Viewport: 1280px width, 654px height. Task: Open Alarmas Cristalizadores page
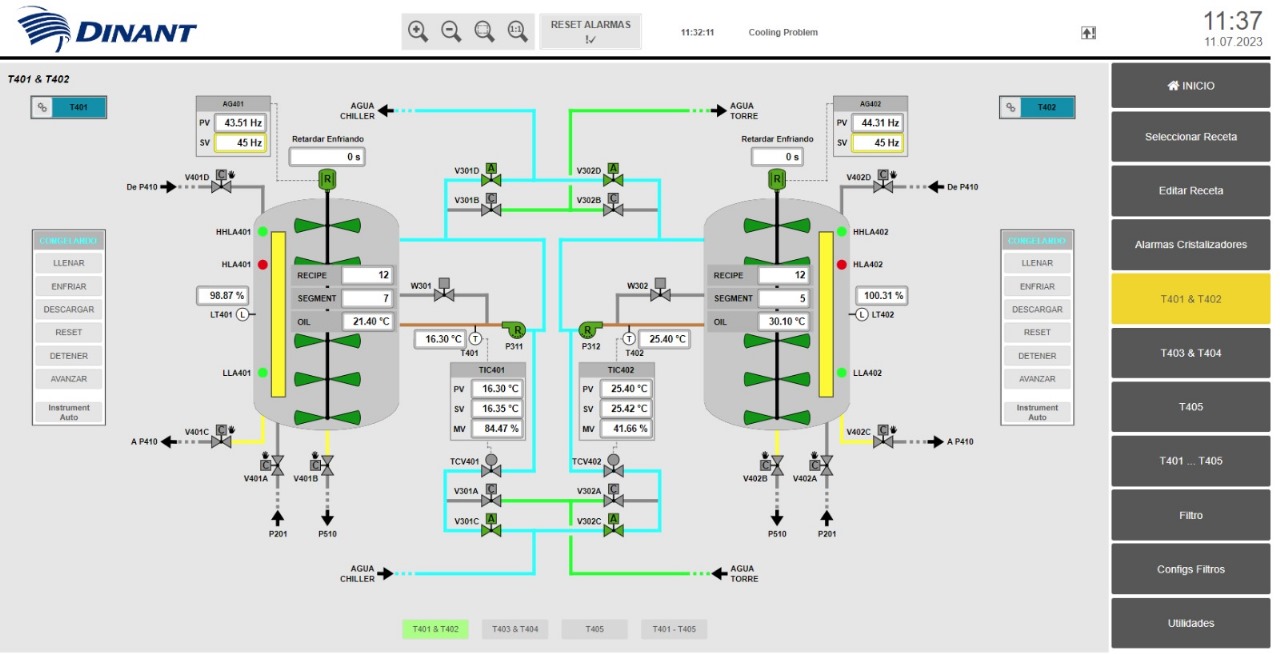click(1191, 244)
